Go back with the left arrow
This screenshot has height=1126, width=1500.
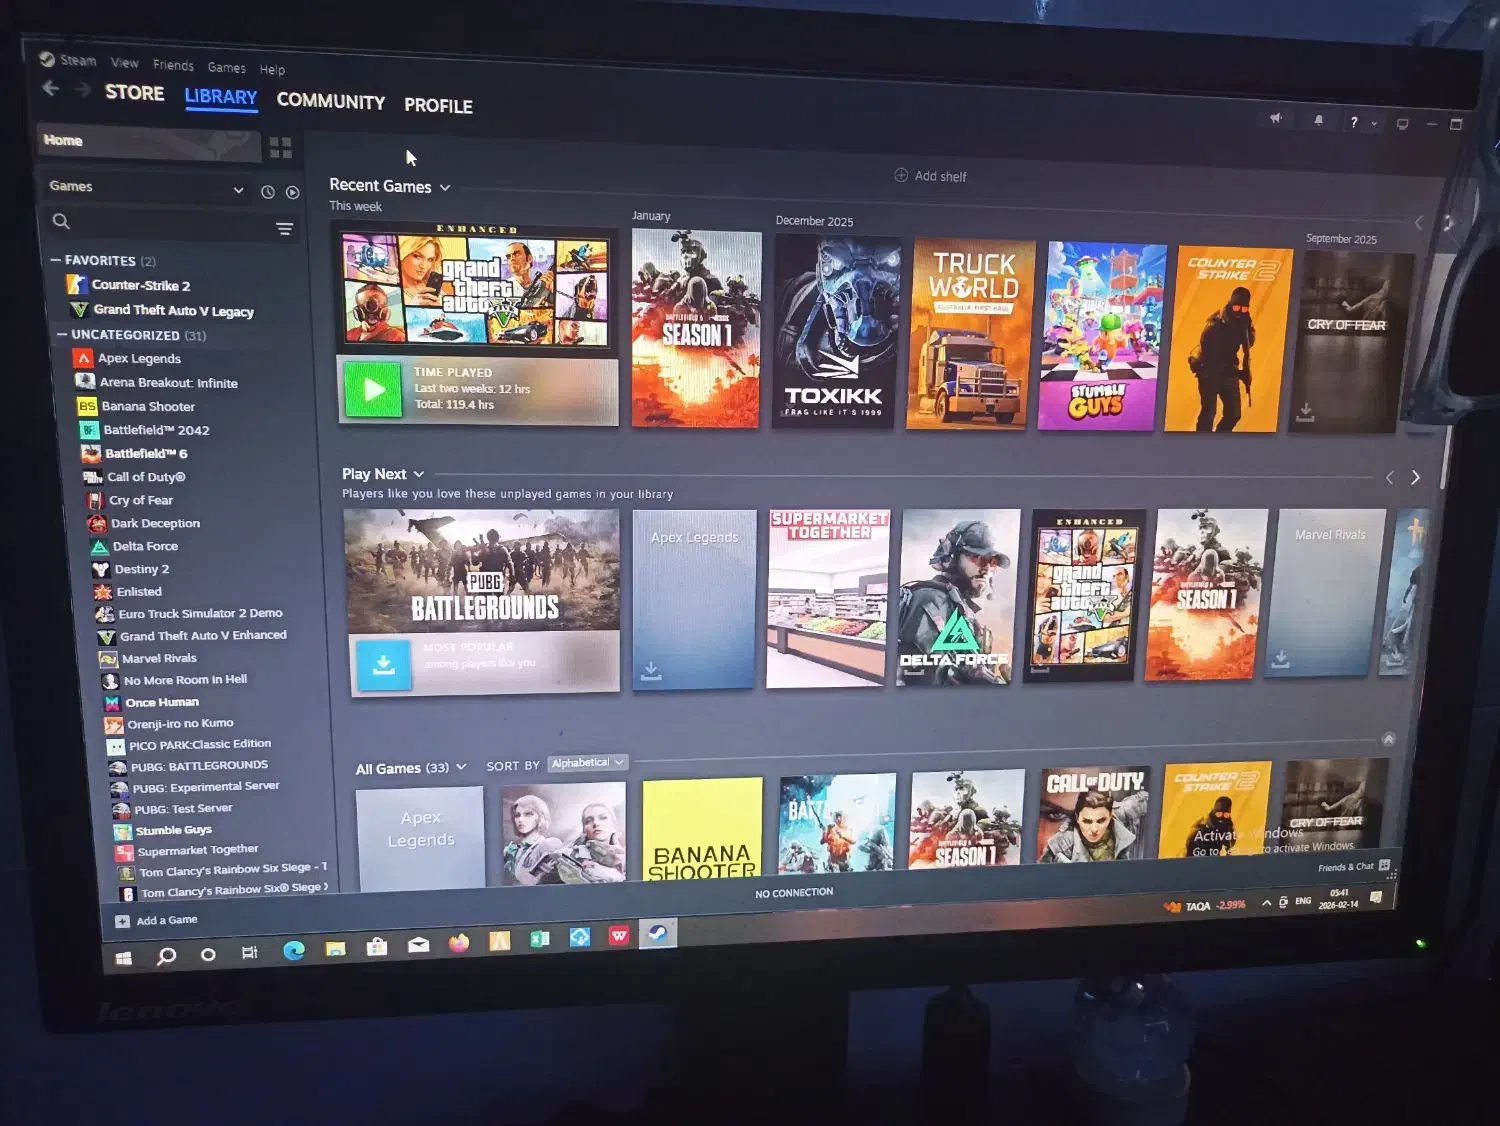[x=51, y=89]
